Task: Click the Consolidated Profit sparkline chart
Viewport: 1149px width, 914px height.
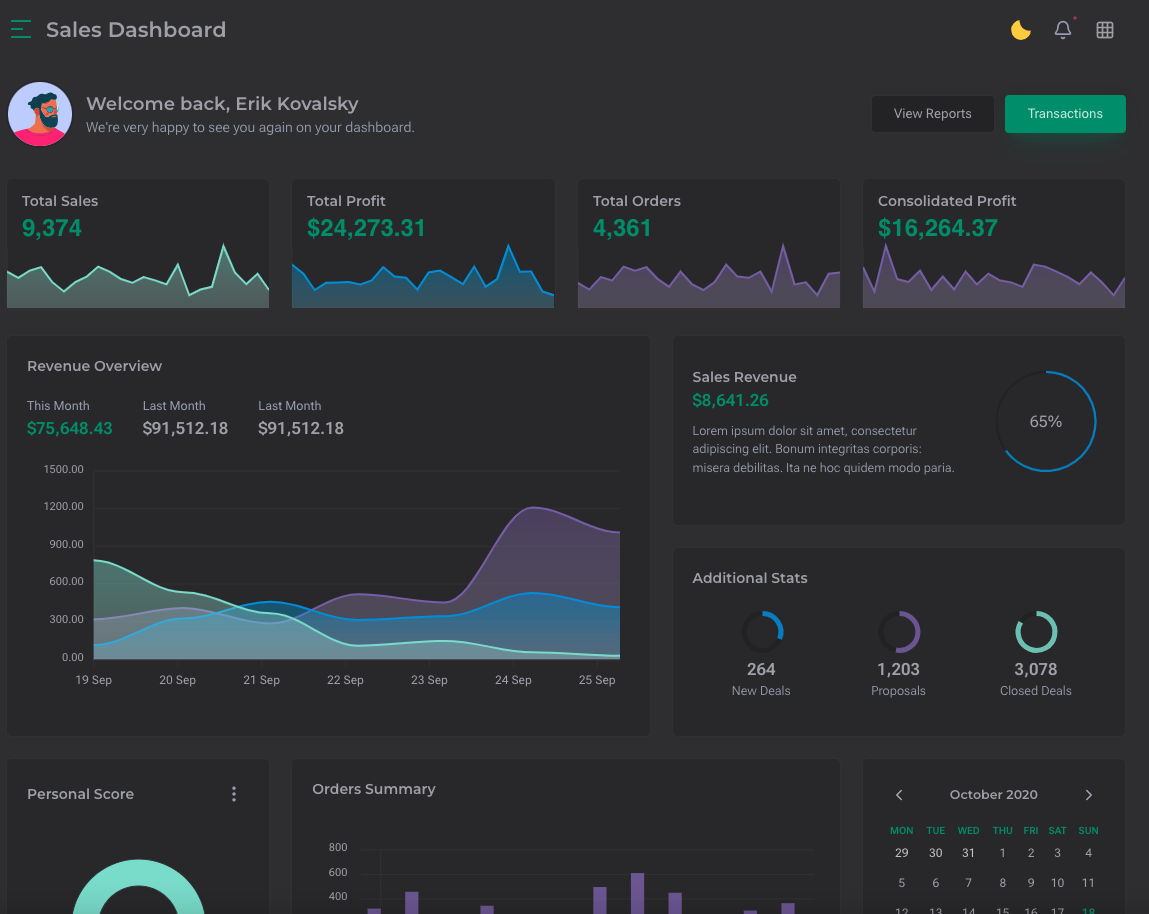Action: pyautogui.click(x=994, y=282)
